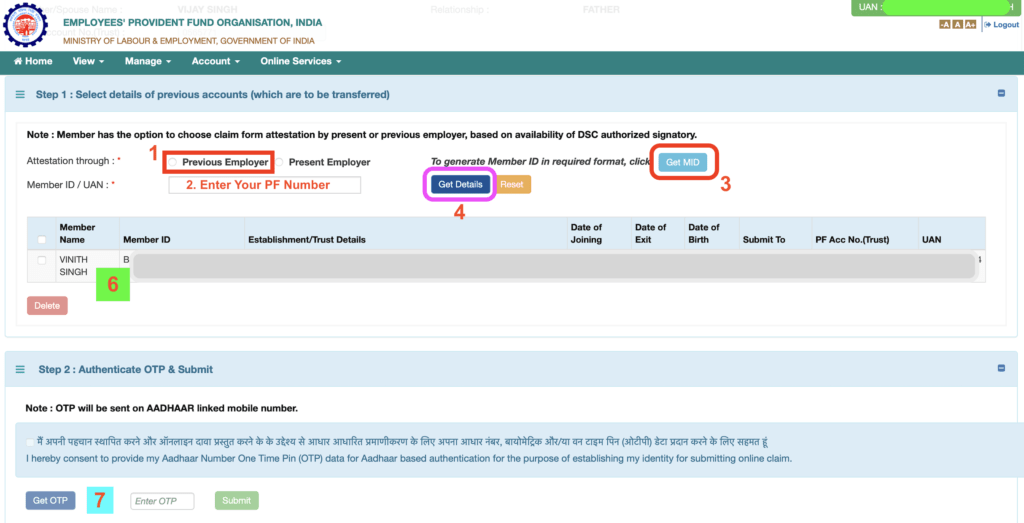Click the Submit button
Image resolution: width=1024 pixels, height=523 pixels.
(x=236, y=501)
